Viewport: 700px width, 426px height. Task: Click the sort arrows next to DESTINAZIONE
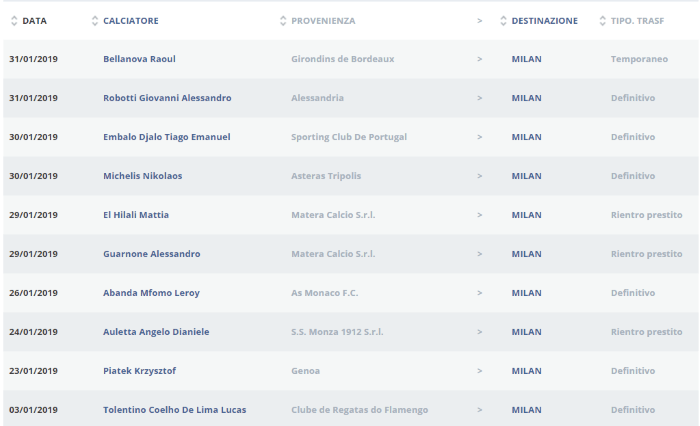503,21
